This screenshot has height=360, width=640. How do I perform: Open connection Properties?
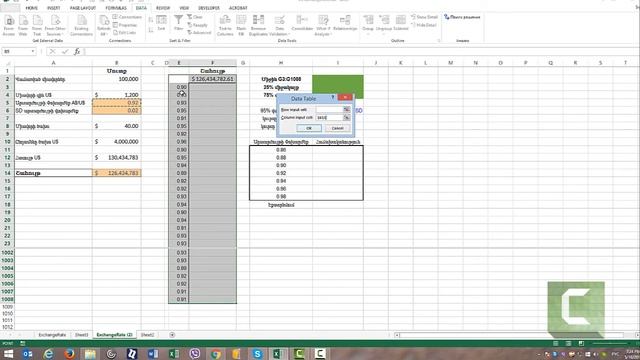pyautogui.click(x=125, y=25)
